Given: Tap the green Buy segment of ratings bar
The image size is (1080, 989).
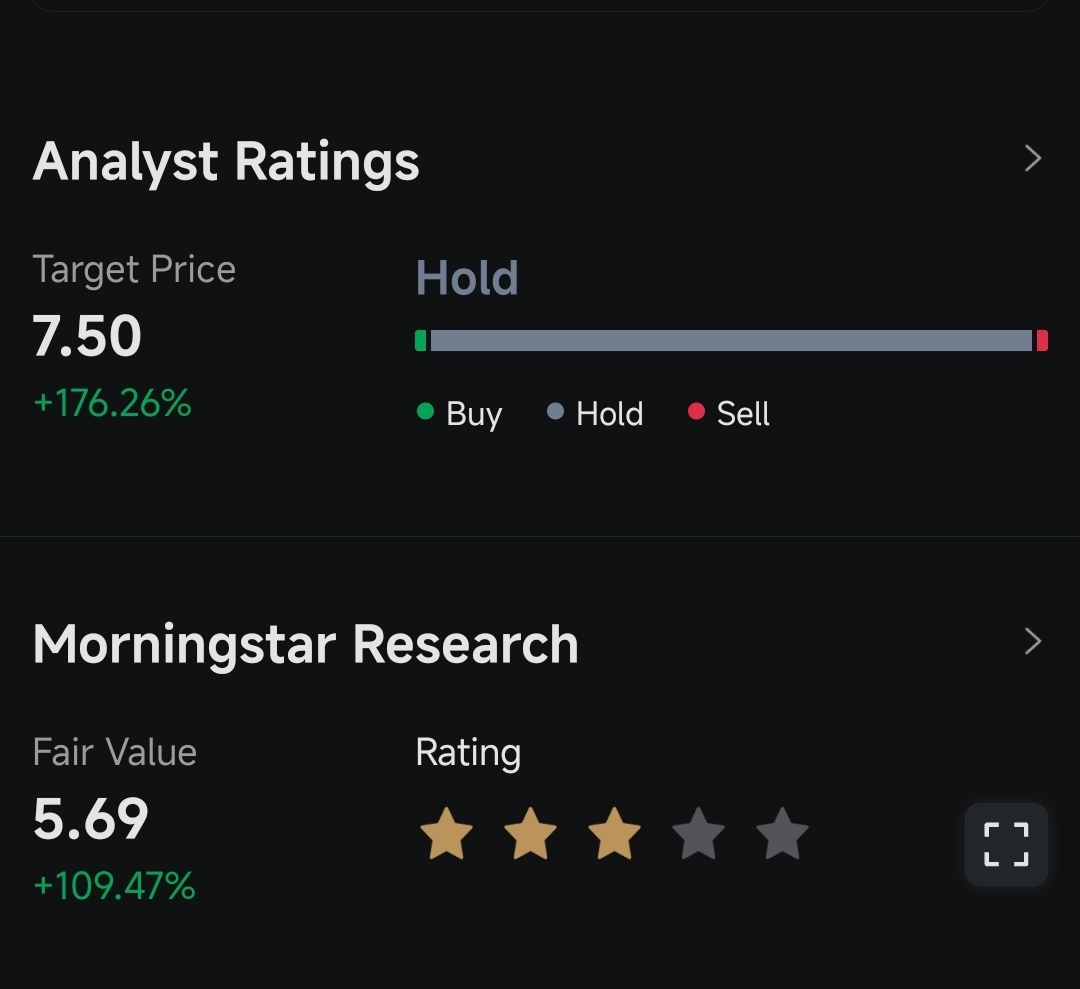Looking at the screenshot, I should click(x=421, y=340).
